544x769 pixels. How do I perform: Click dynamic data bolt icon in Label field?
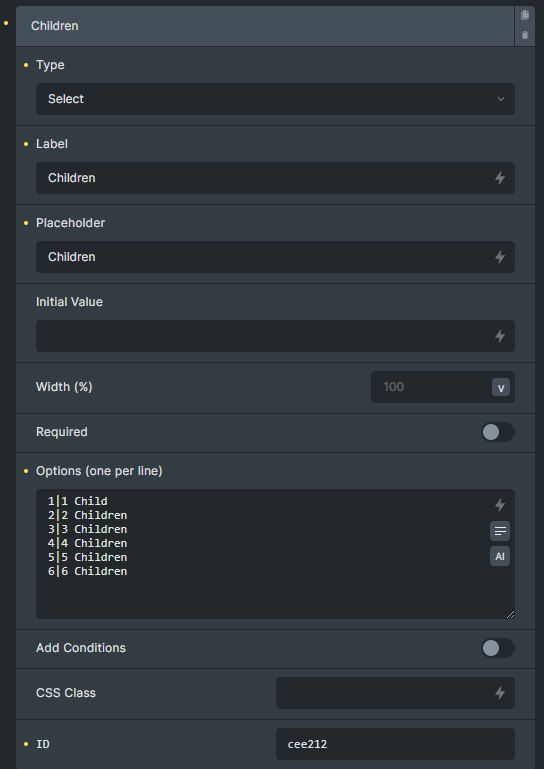point(500,178)
